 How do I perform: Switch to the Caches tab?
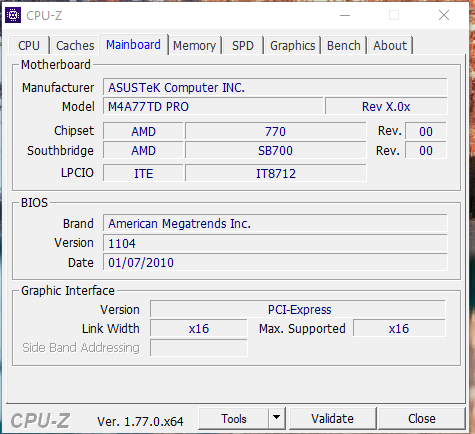(x=75, y=45)
